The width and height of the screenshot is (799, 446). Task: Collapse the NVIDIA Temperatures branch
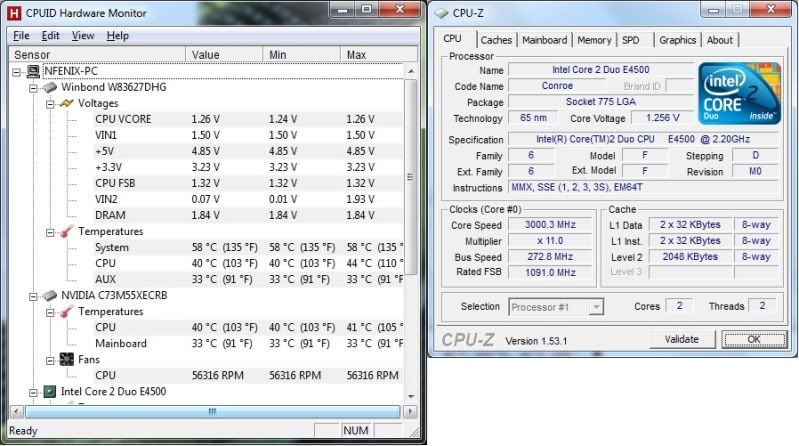pyautogui.click(x=50, y=312)
